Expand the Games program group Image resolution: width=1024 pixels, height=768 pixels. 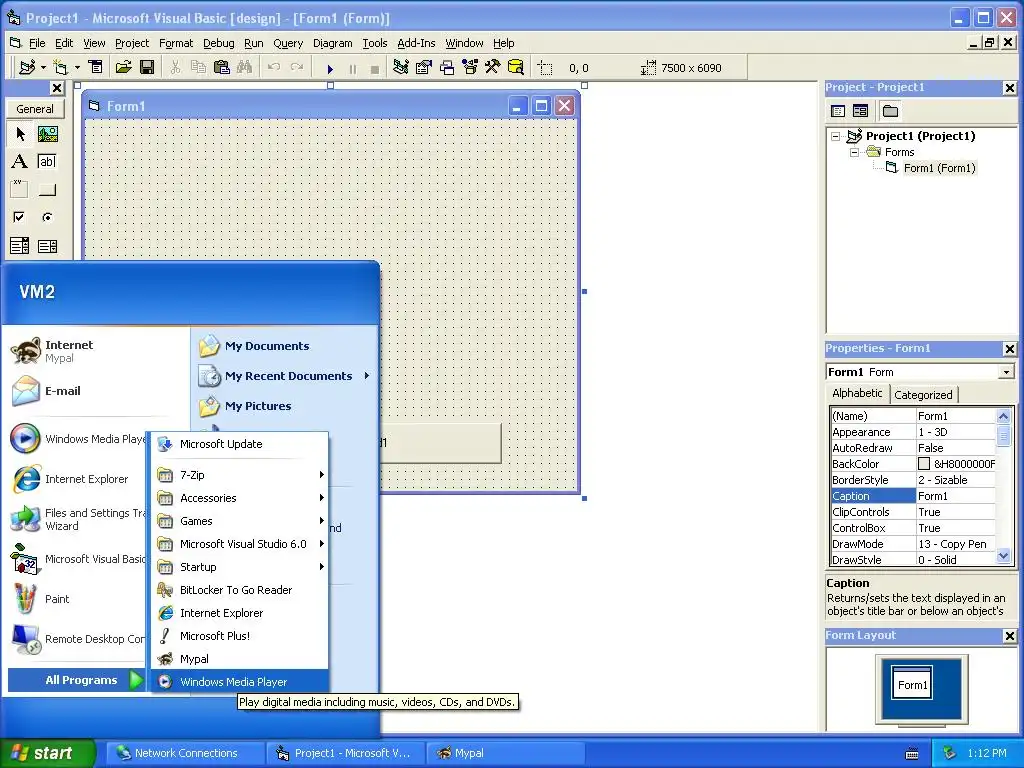tap(242, 521)
